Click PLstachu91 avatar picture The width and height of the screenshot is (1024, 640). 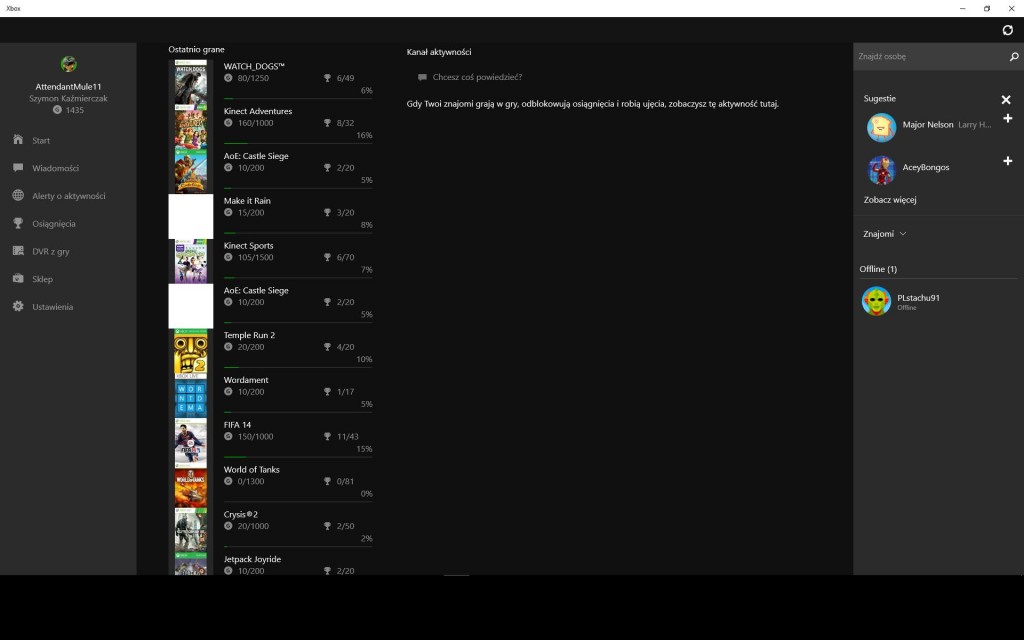tap(876, 301)
